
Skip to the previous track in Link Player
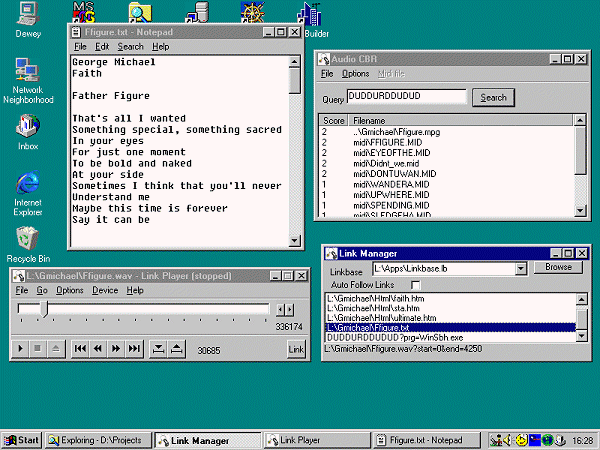(x=80, y=349)
